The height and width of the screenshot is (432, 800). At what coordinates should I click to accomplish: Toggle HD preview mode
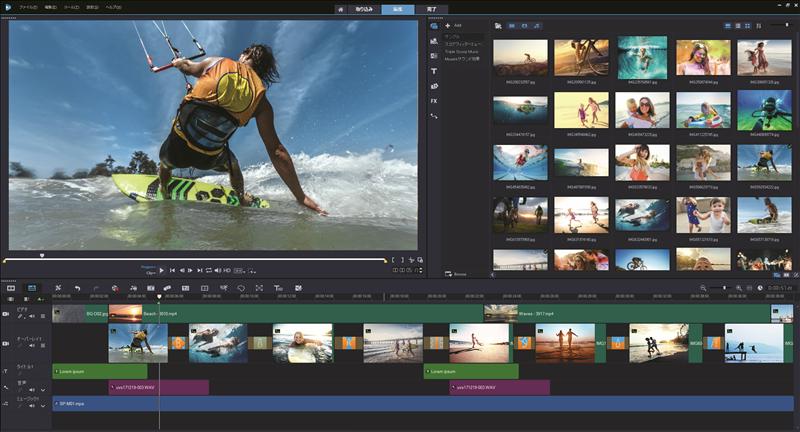point(227,270)
